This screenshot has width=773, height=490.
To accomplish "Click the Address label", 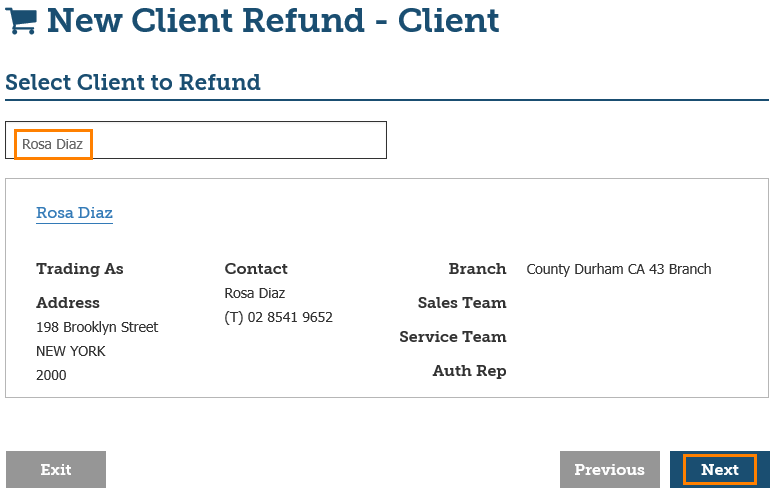I will pyautogui.click(x=68, y=303).
